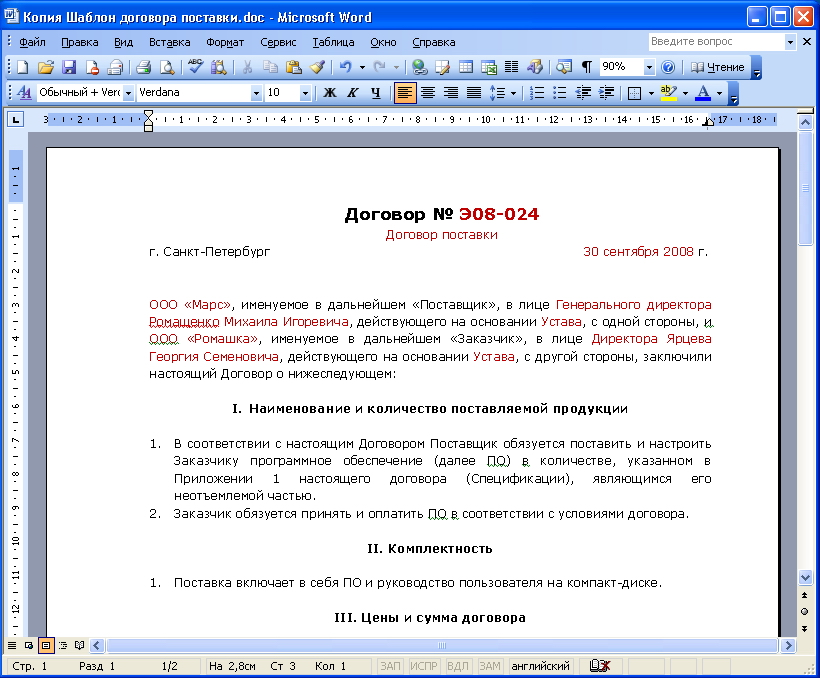This screenshot has width=820, height=678.
Task: Open the line spacing dropdown arrow
Action: 513,93
